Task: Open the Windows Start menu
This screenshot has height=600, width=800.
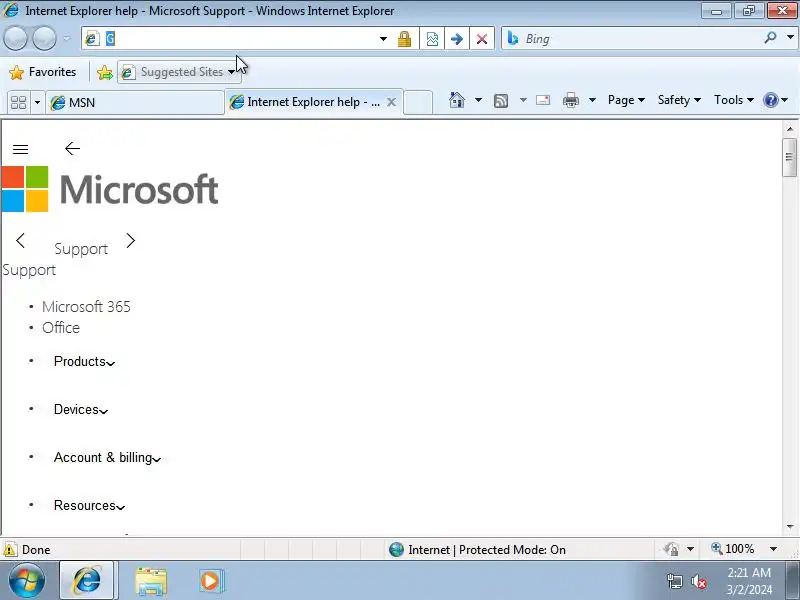Action: point(26,581)
